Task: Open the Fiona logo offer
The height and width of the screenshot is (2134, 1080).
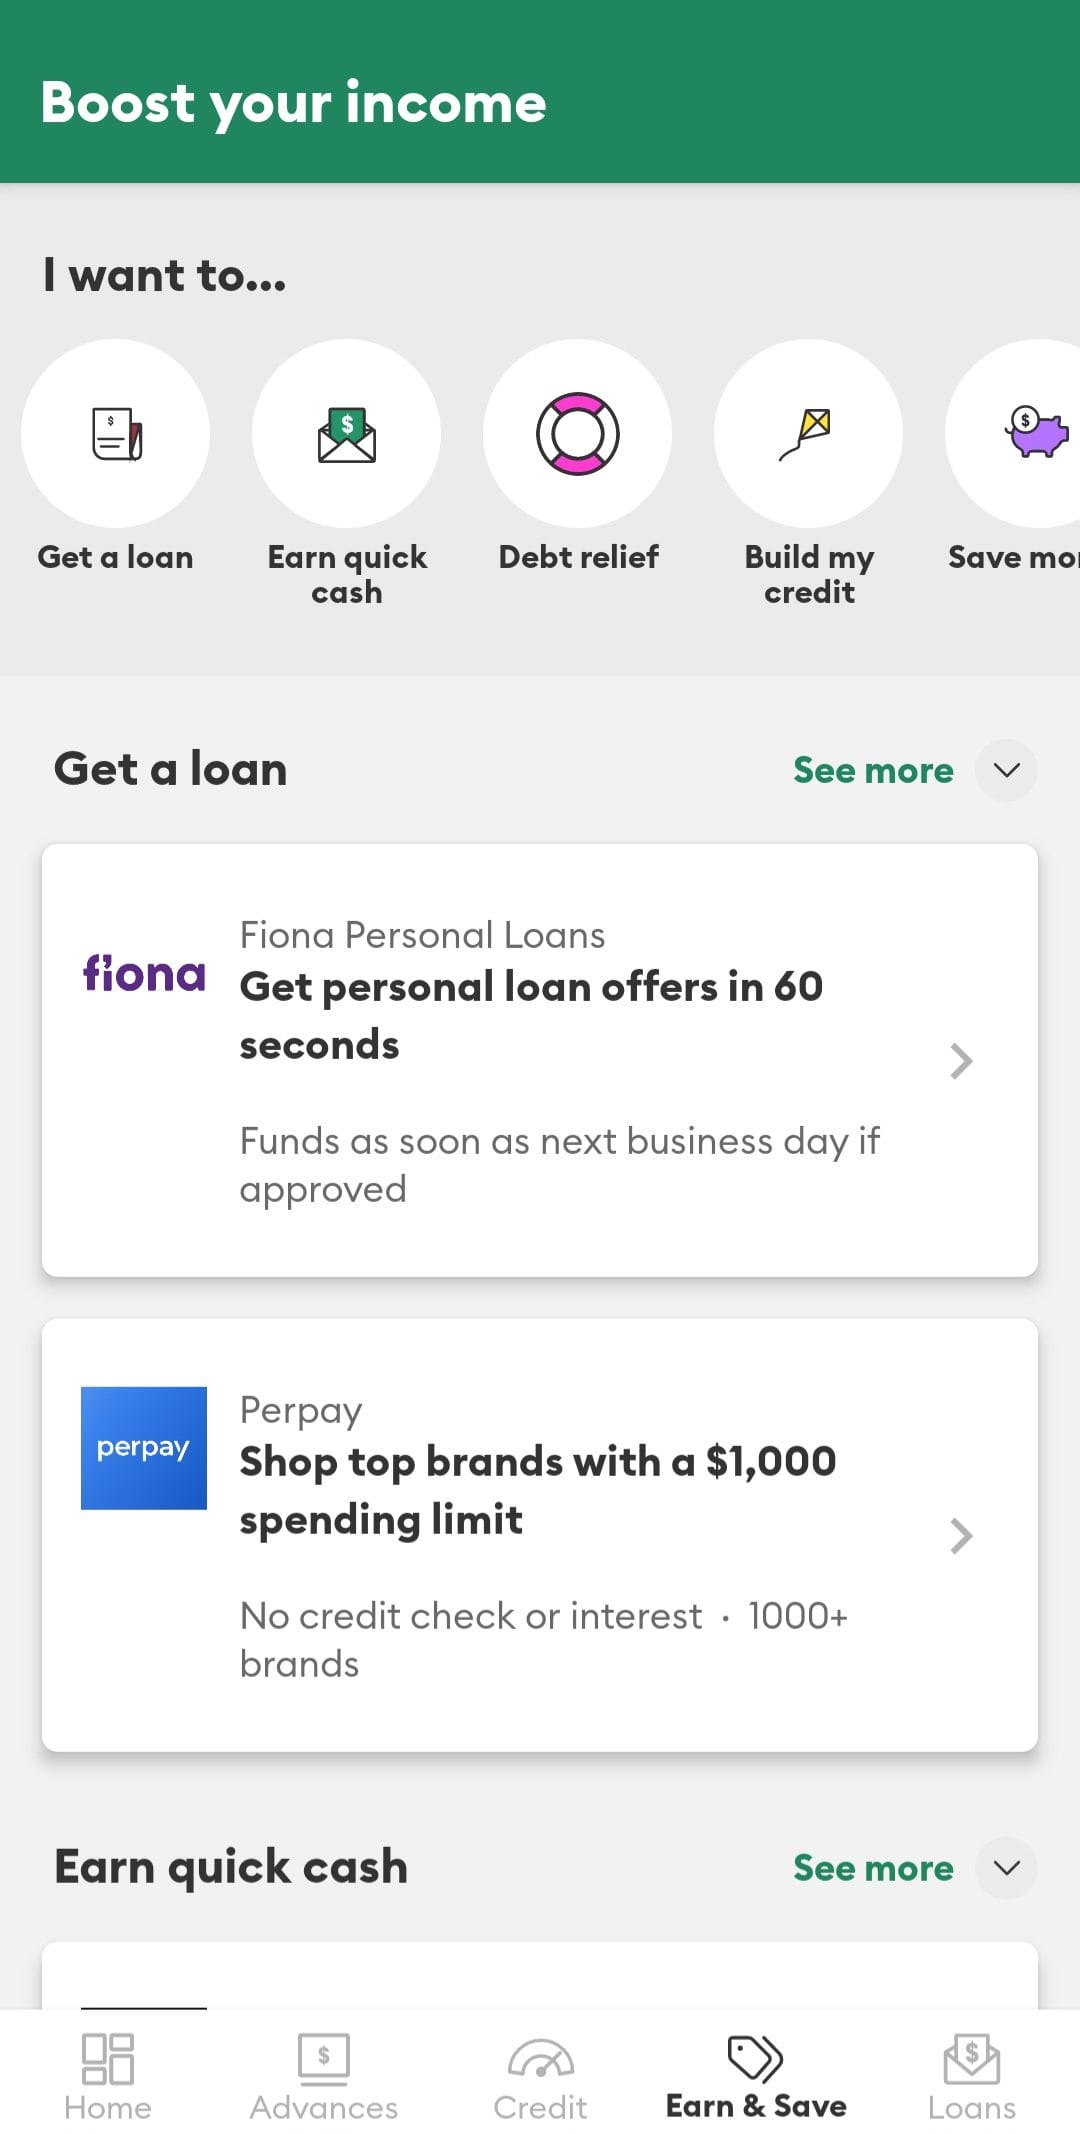Action: pos(144,973)
